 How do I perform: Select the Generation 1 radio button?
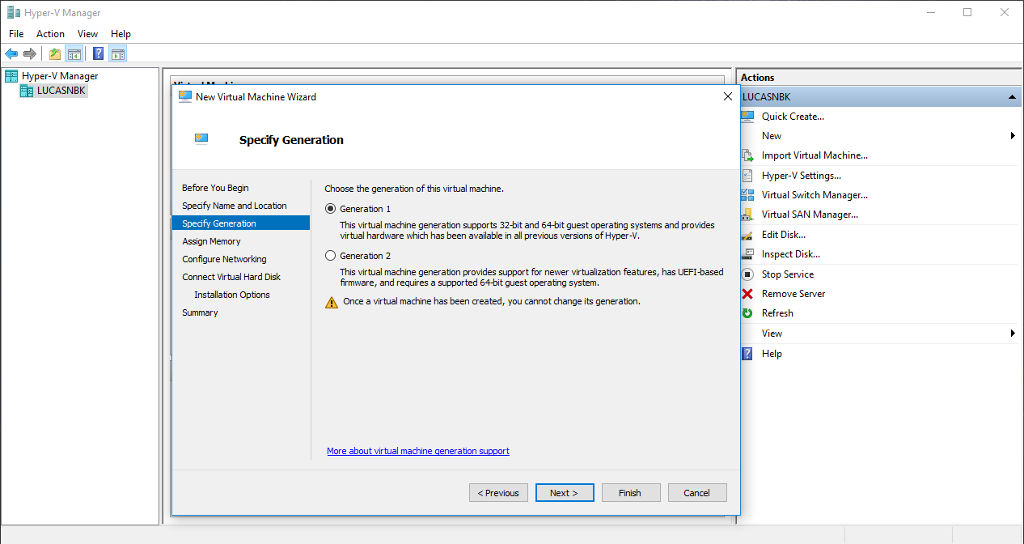coord(331,209)
